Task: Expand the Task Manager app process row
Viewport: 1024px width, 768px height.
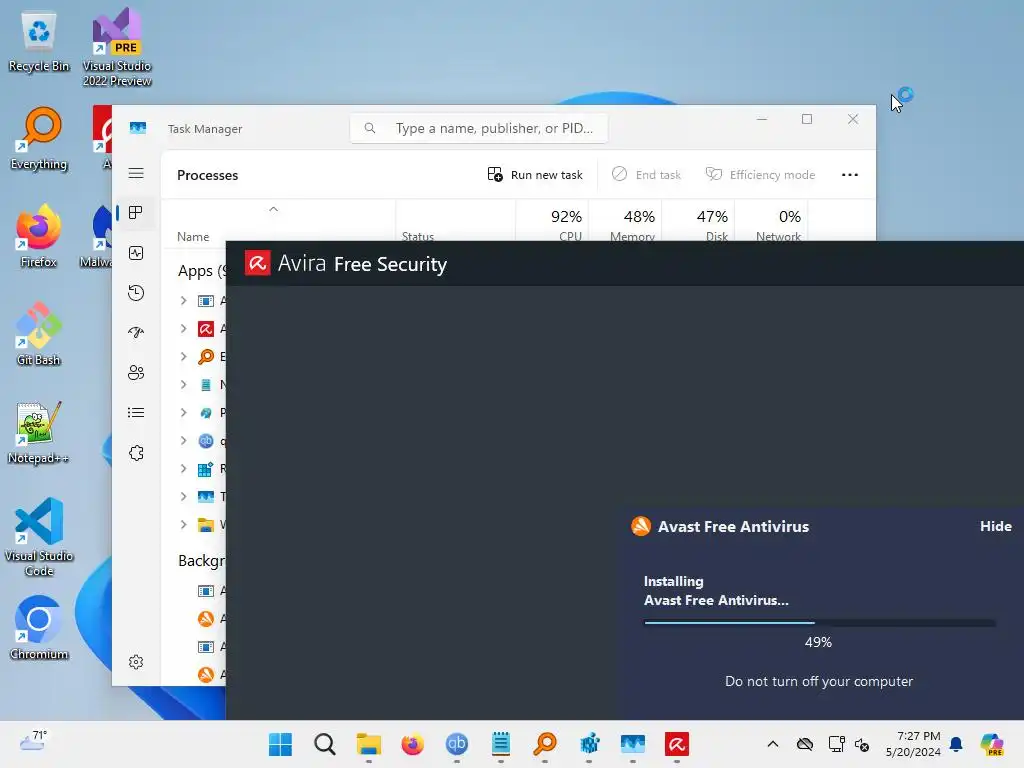Action: coord(184,496)
